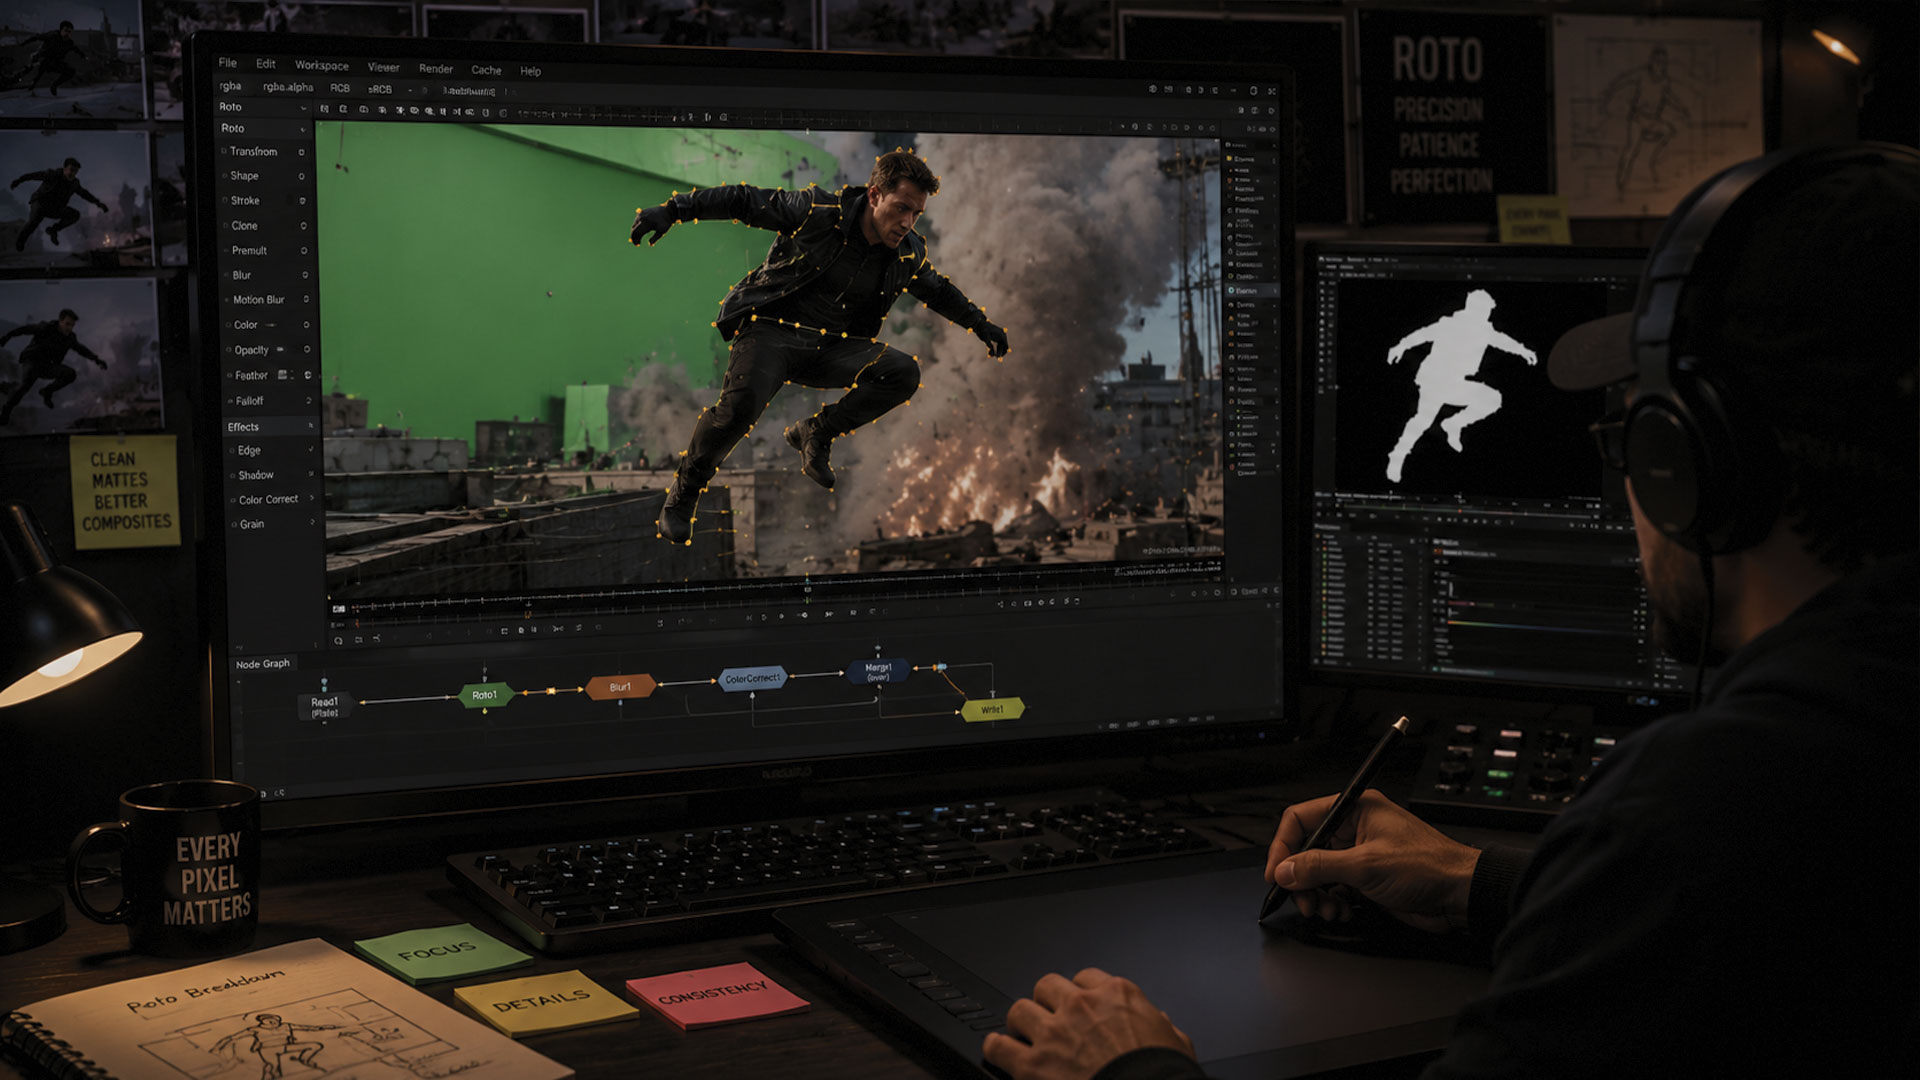
Task: Open the Roto dropdown above the panel
Action: coord(264,107)
